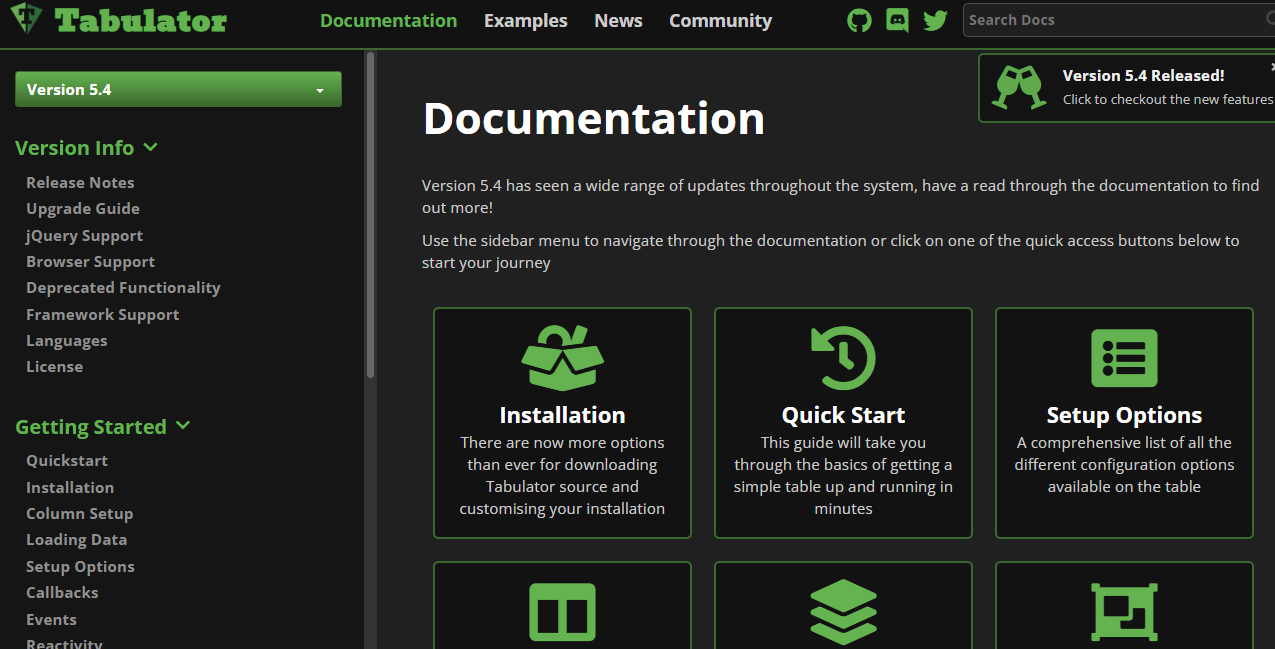Viewport: 1275px width, 649px height.
Task: Open the Twitter icon link
Action: pyautogui.click(x=935, y=20)
